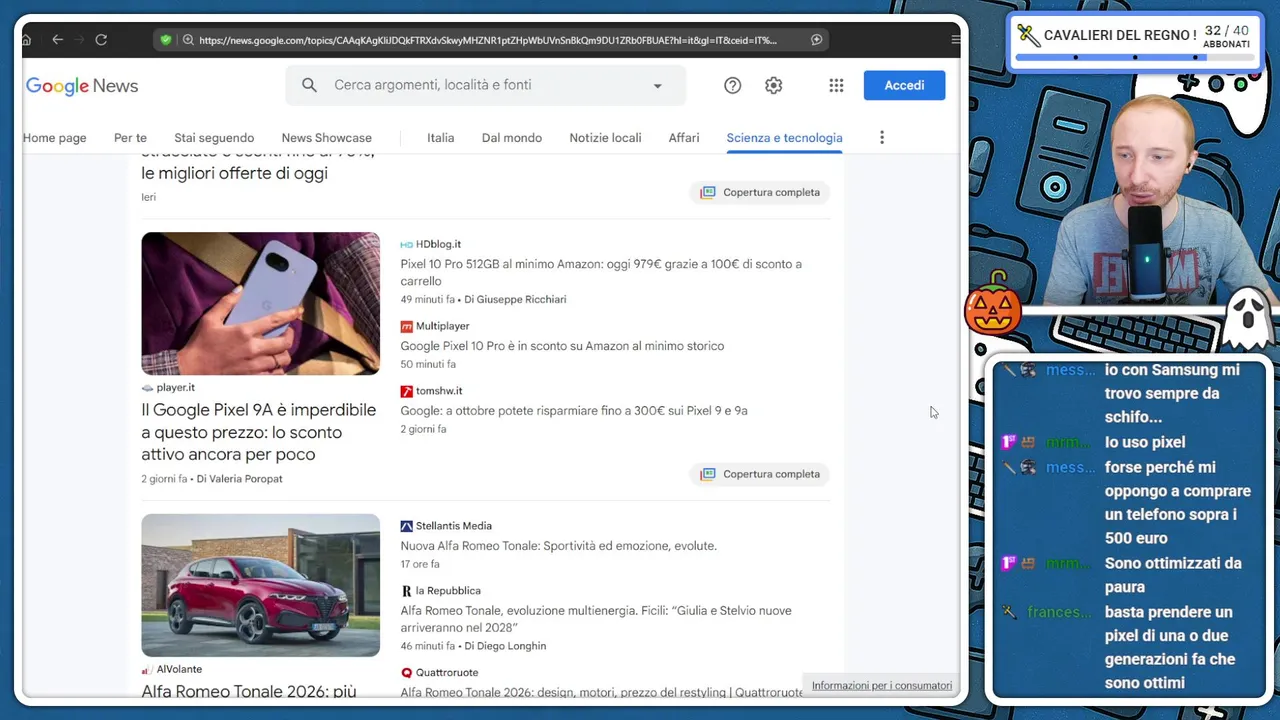Click the HDblog.it source logo
The width and height of the screenshot is (1280, 720).
pyautogui.click(x=406, y=244)
